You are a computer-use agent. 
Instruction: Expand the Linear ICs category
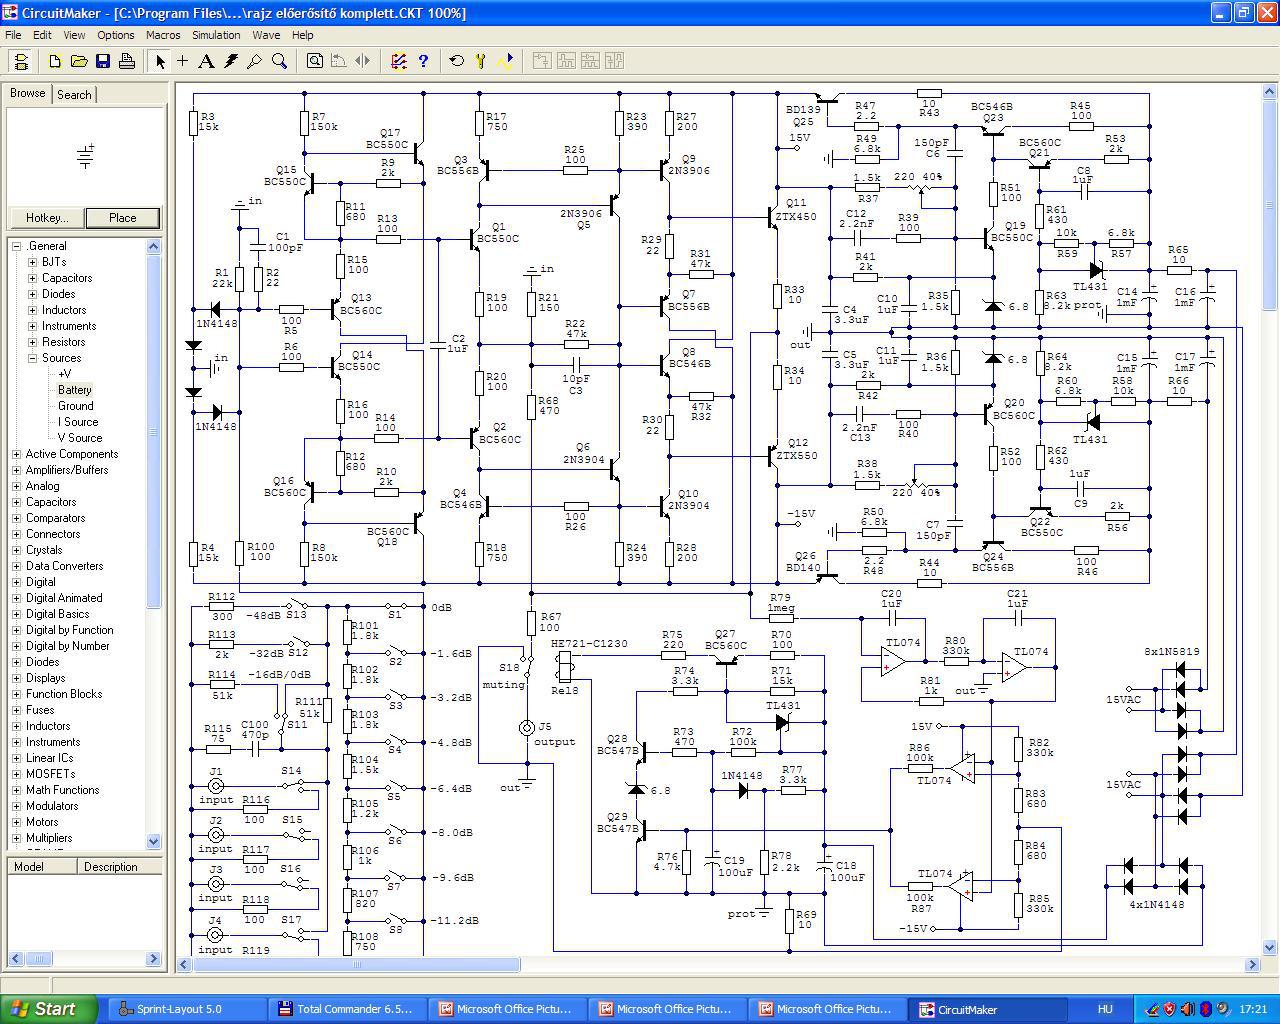pos(16,758)
